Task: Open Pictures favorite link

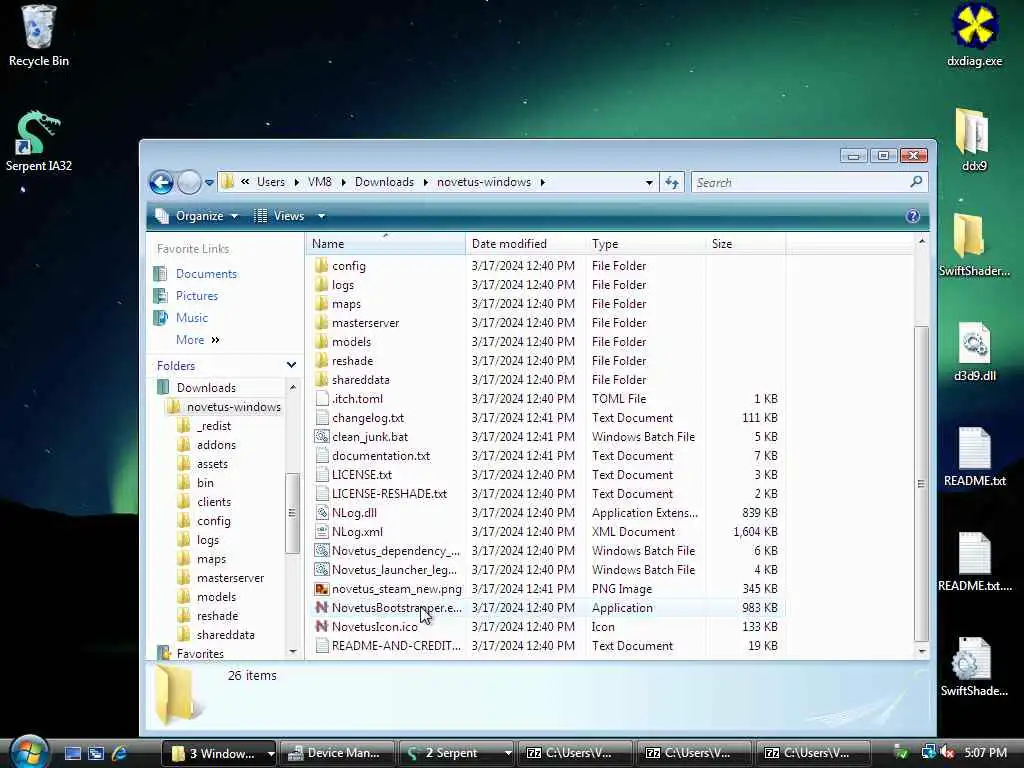Action: point(197,296)
